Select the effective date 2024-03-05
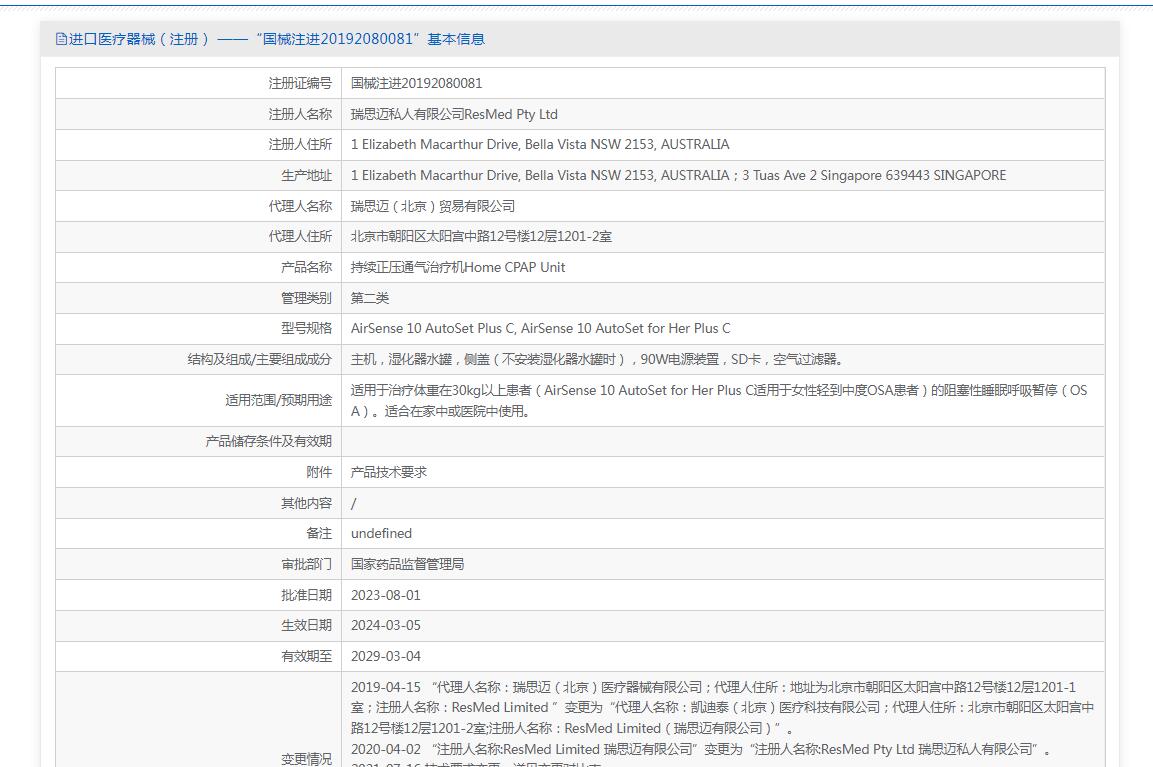The height and width of the screenshot is (767, 1153). point(386,625)
